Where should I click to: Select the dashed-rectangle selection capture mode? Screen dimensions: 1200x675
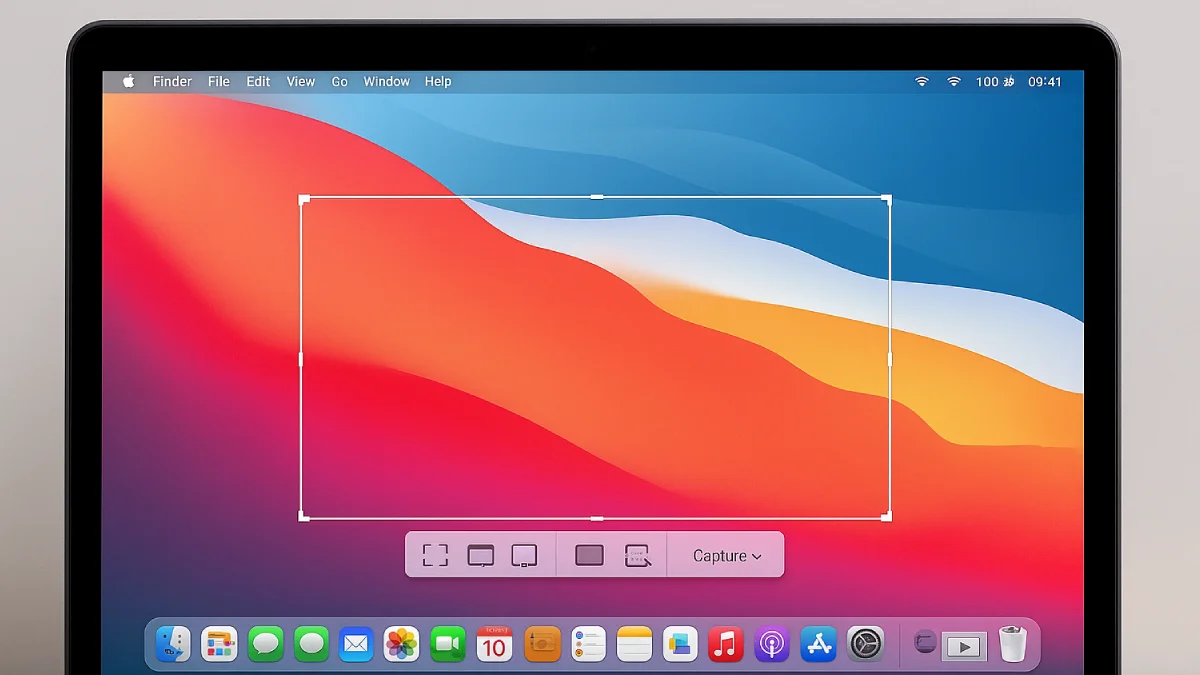435,555
